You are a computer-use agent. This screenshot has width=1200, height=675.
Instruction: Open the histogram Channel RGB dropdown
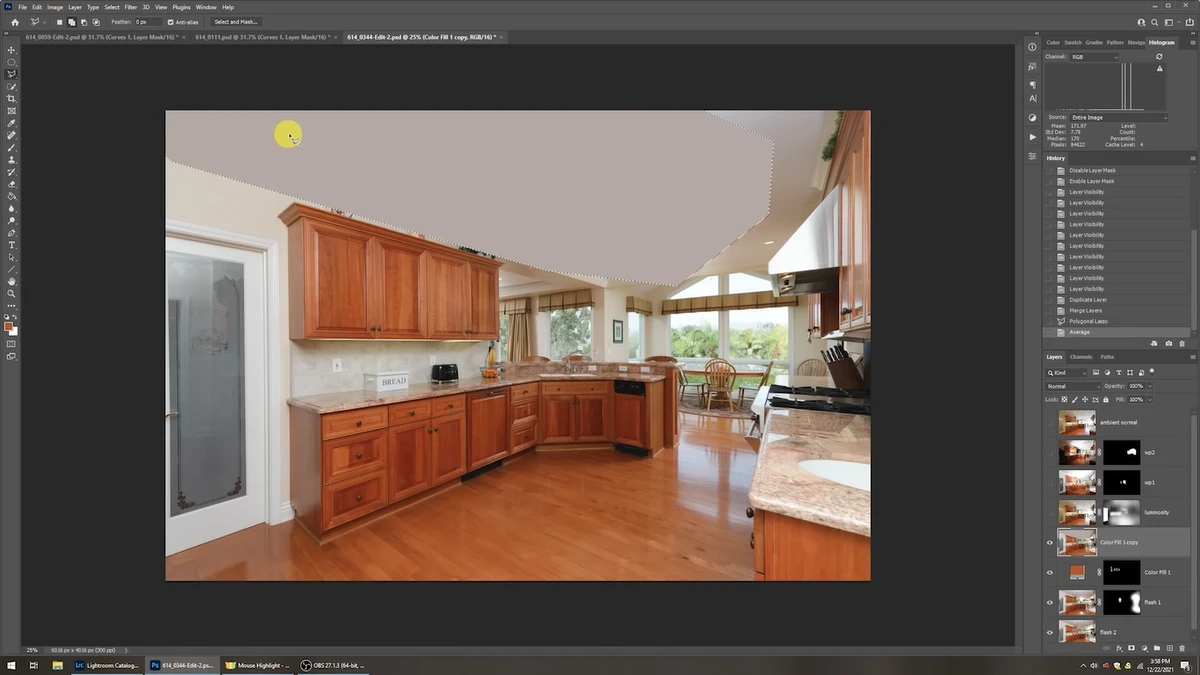tap(1094, 57)
